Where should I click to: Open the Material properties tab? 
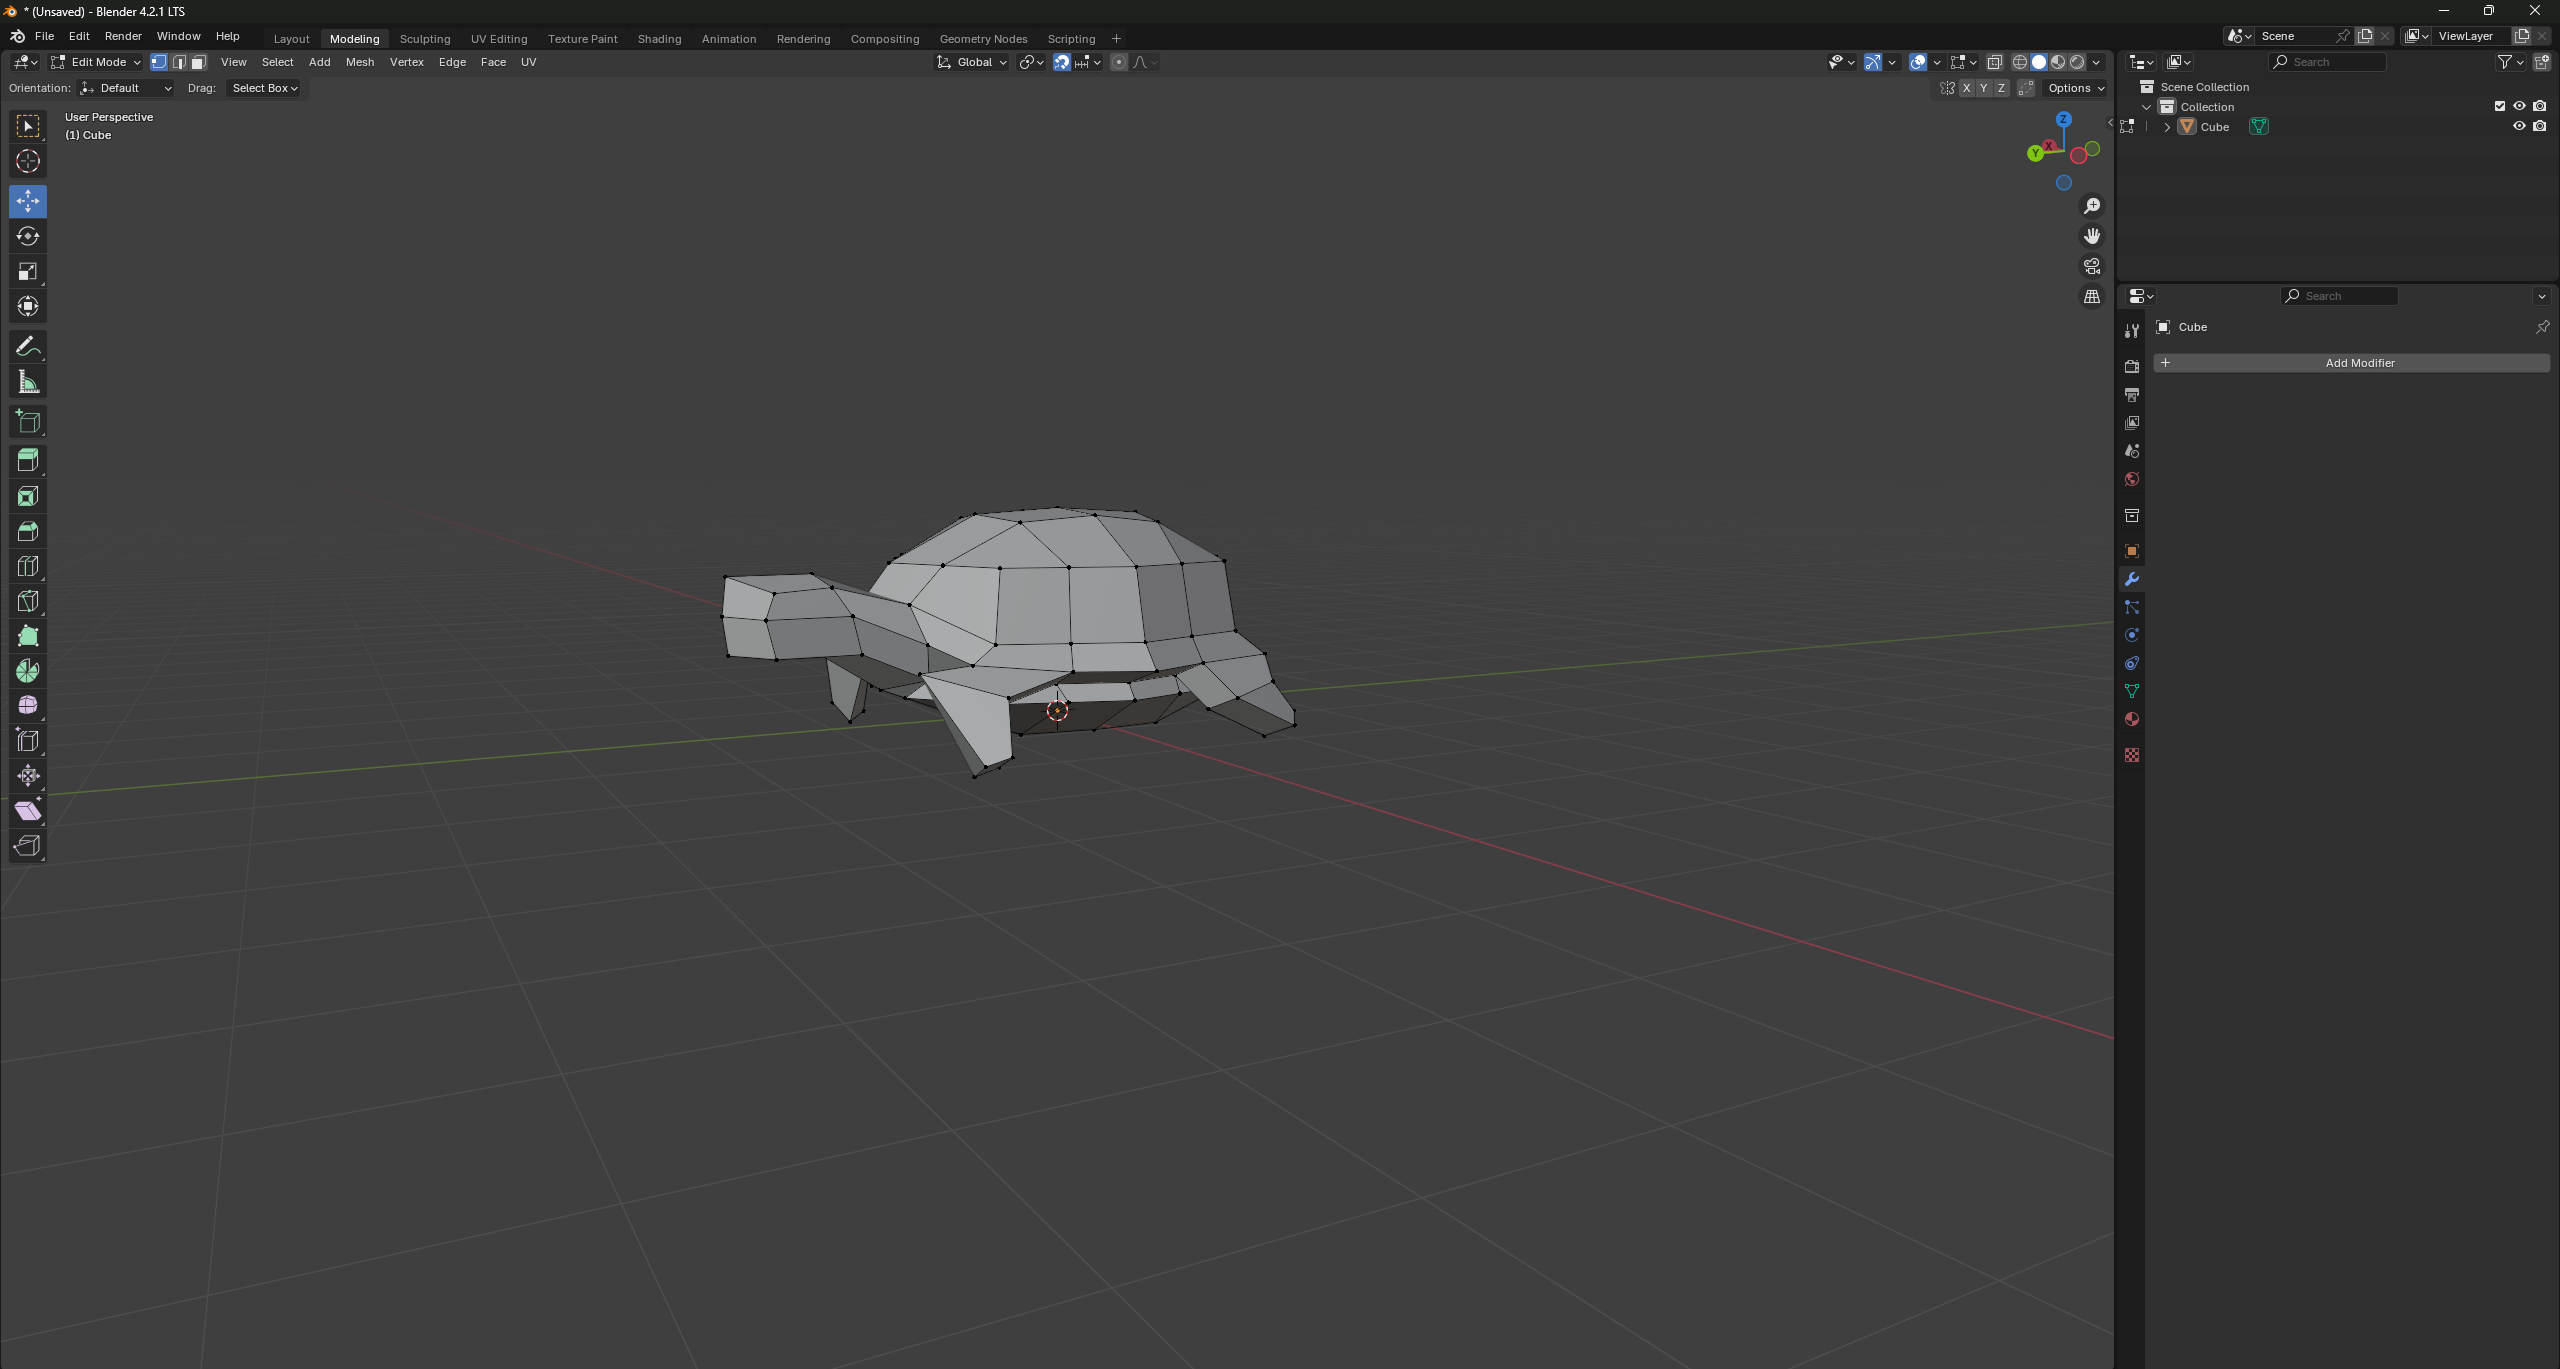tap(2132, 719)
